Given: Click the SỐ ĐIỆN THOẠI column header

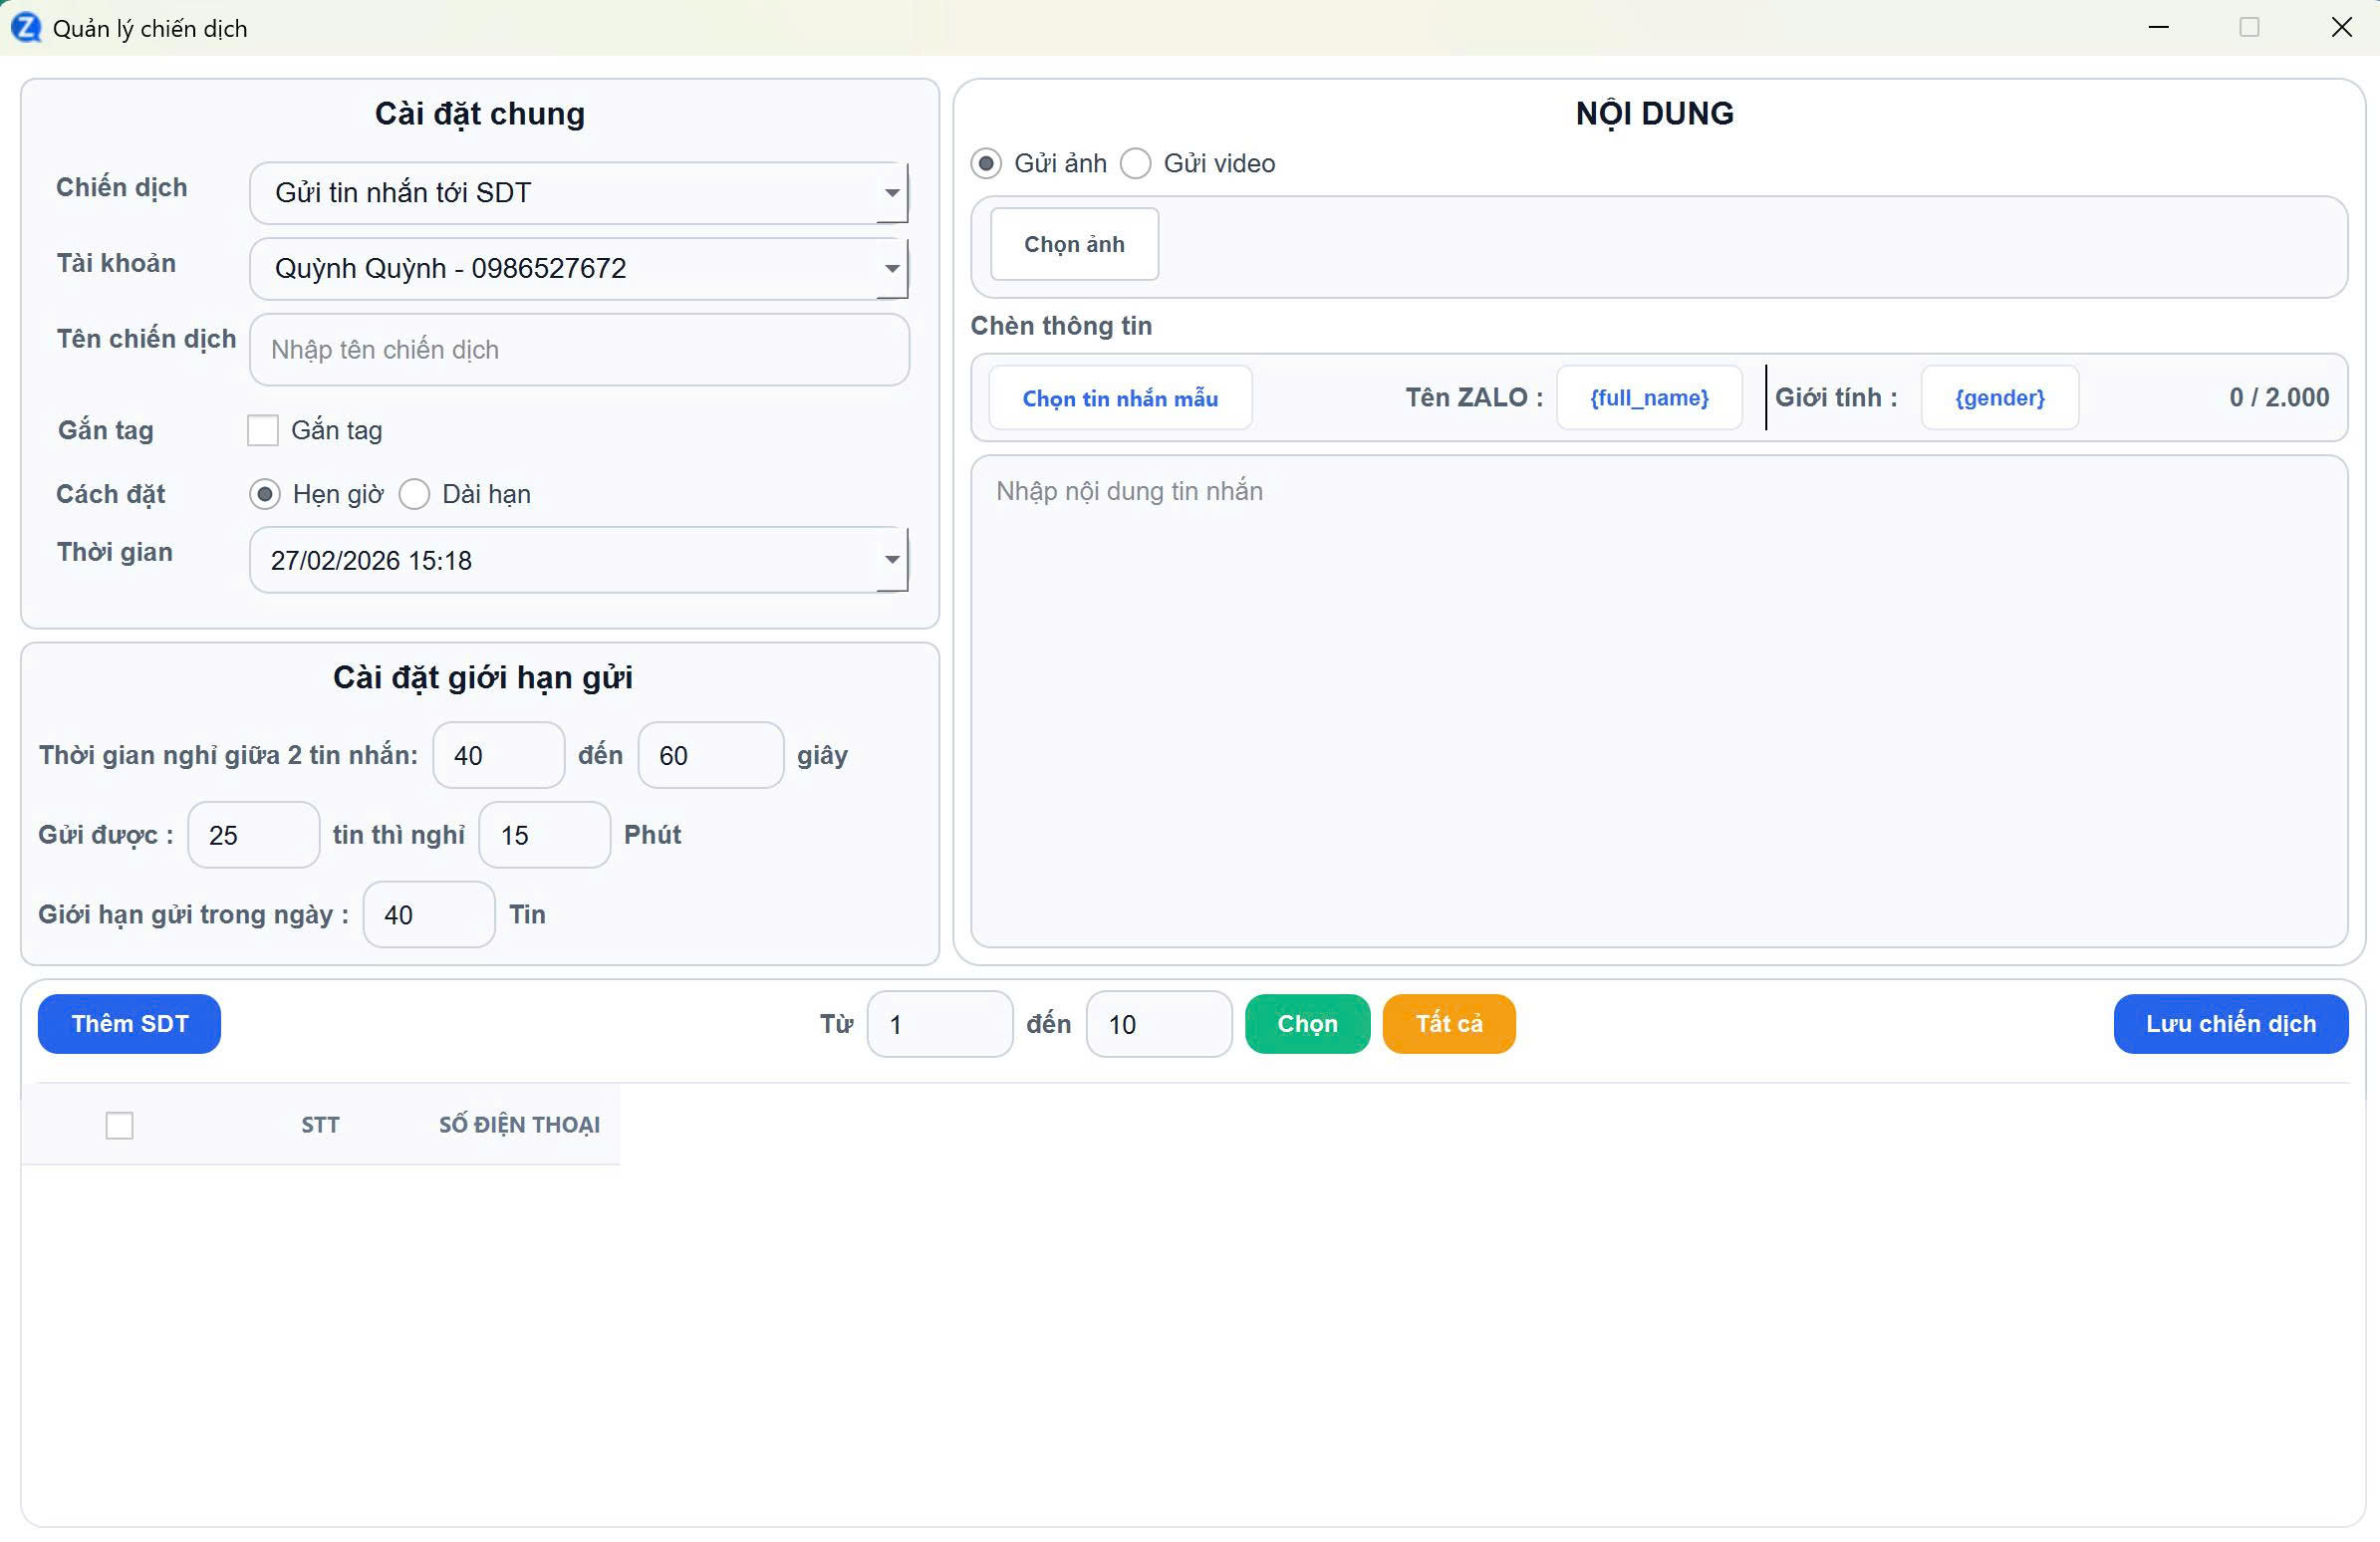Looking at the screenshot, I should coord(519,1125).
